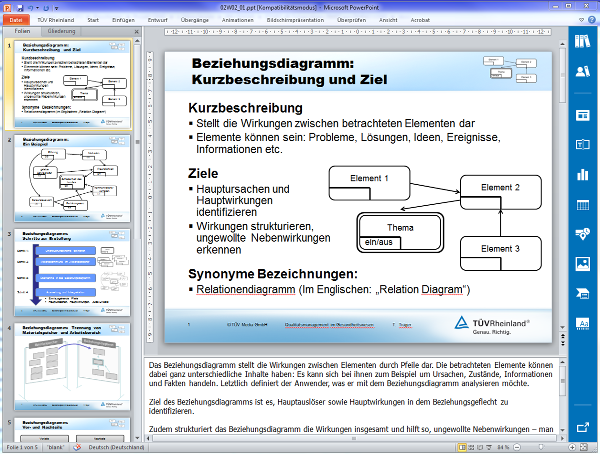Open the bar chart icon in sidebar

[x=583, y=175]
